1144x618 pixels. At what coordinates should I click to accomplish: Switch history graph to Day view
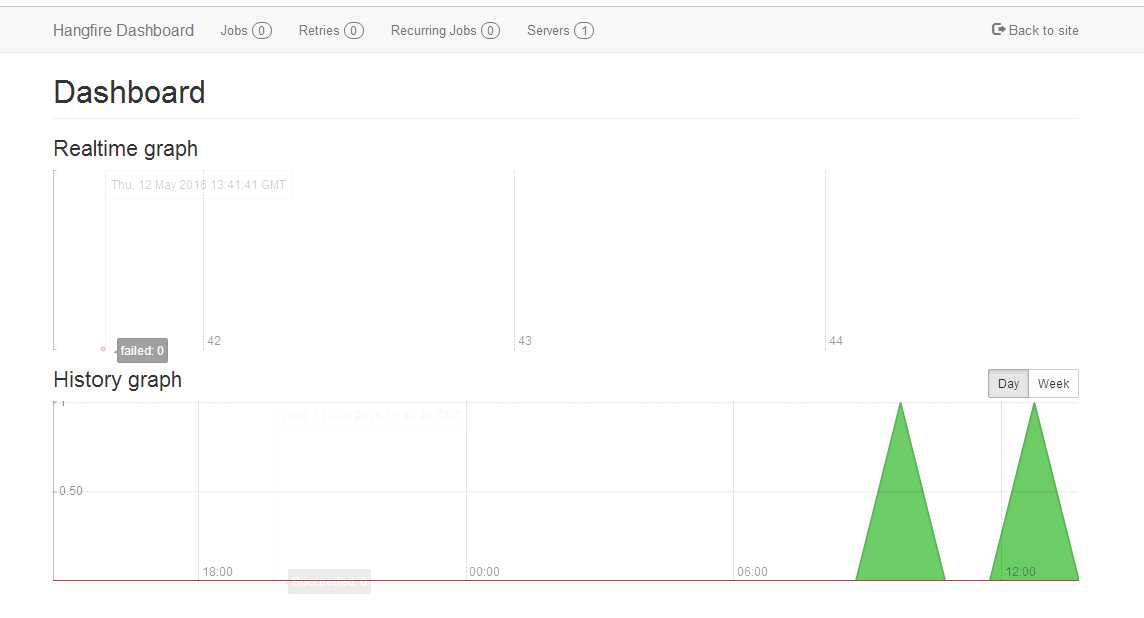[x=1008, y=384]
